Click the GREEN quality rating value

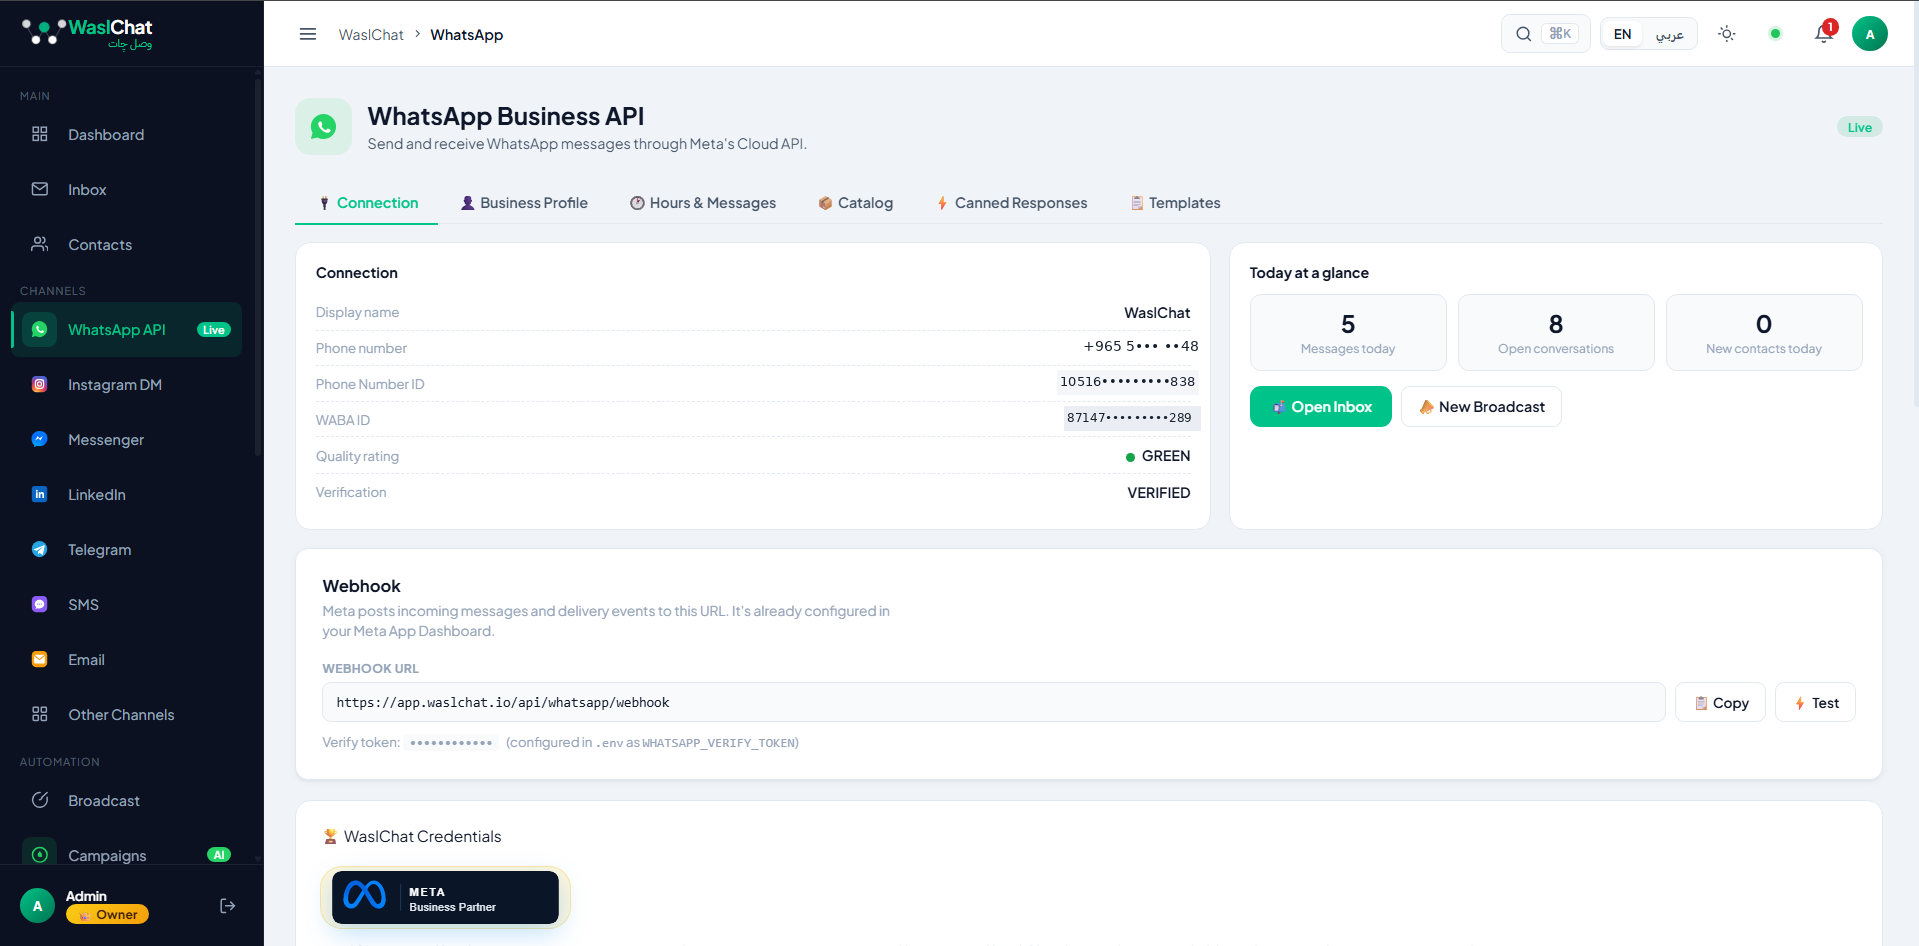click(1158, 456)
